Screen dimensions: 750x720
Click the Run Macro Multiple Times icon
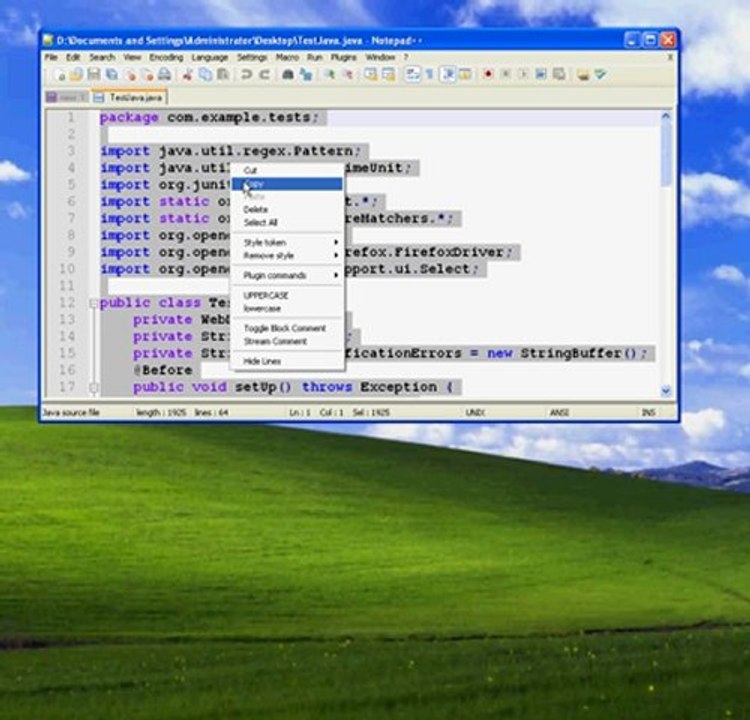541,75
